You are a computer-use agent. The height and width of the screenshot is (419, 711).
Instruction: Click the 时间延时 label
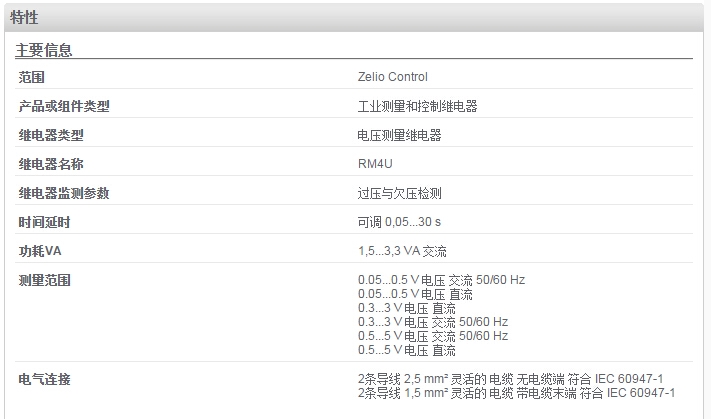(44, 222)
